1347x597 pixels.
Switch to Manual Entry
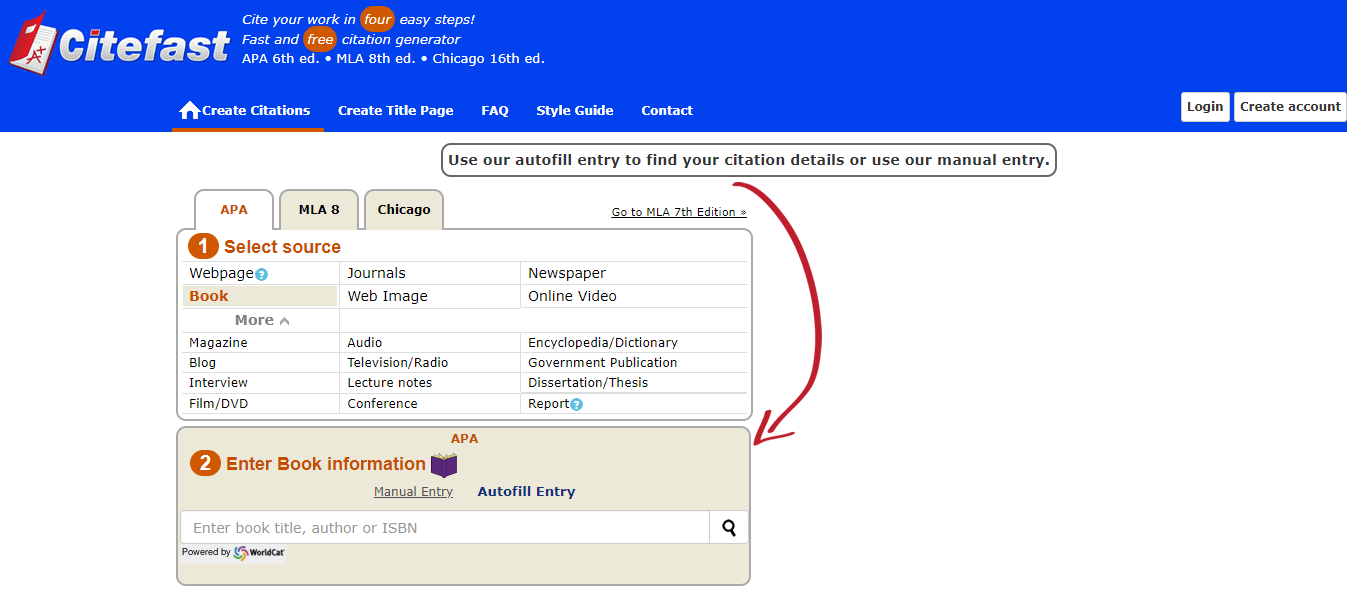(x=413, y=492)
